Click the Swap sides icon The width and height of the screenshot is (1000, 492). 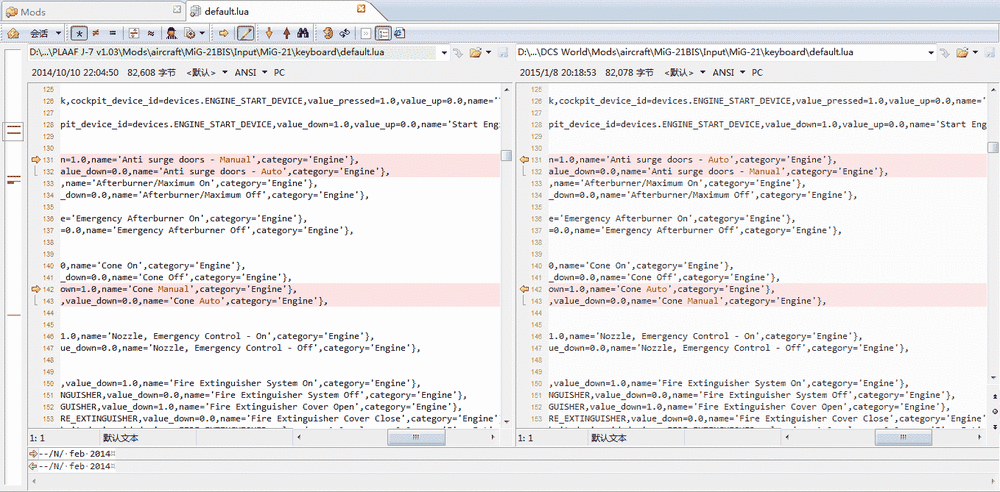pyautogui.click(x=327, y=33)
